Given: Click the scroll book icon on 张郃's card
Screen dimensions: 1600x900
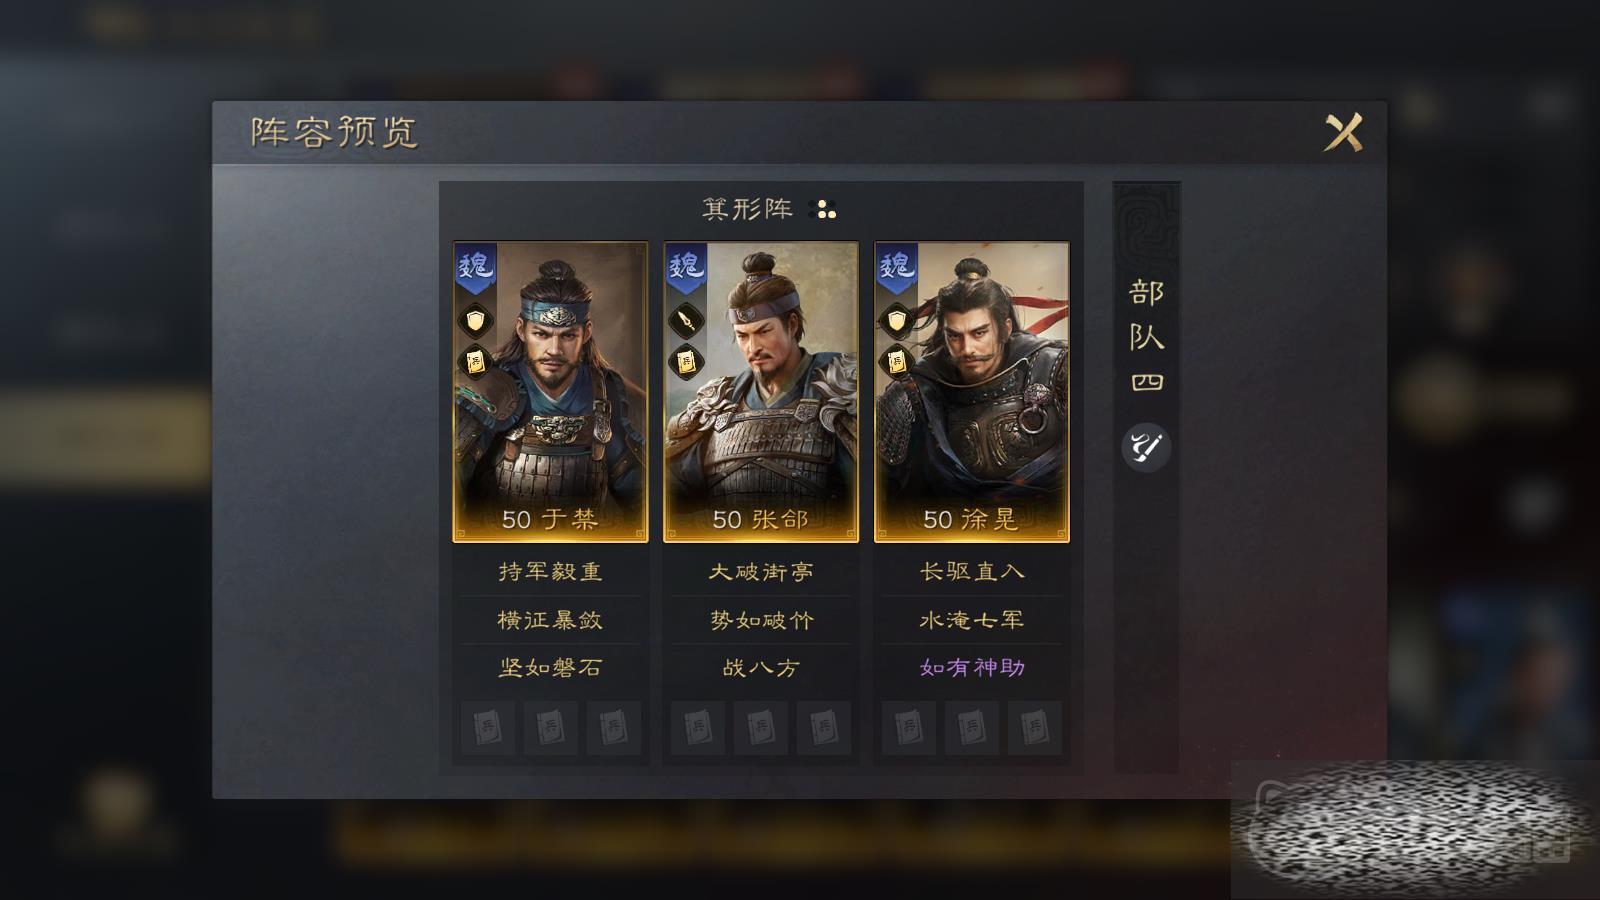Looking at the screenshot, I should coord(686,361).
